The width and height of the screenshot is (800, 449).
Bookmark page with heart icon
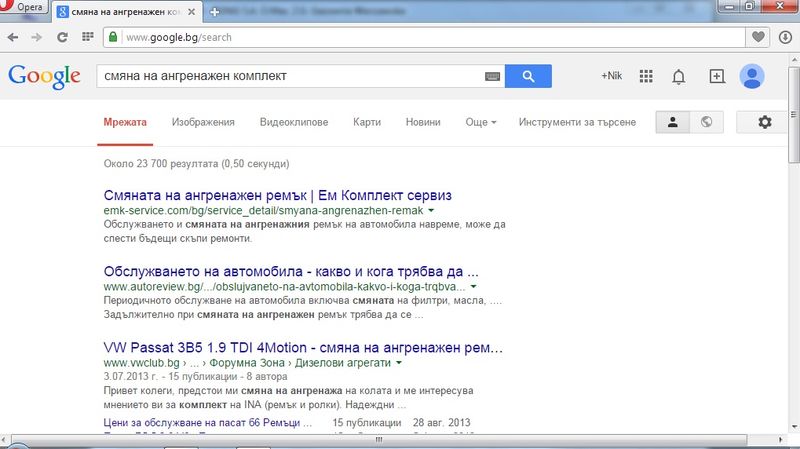pyautogui.click(x=759, y=37)
